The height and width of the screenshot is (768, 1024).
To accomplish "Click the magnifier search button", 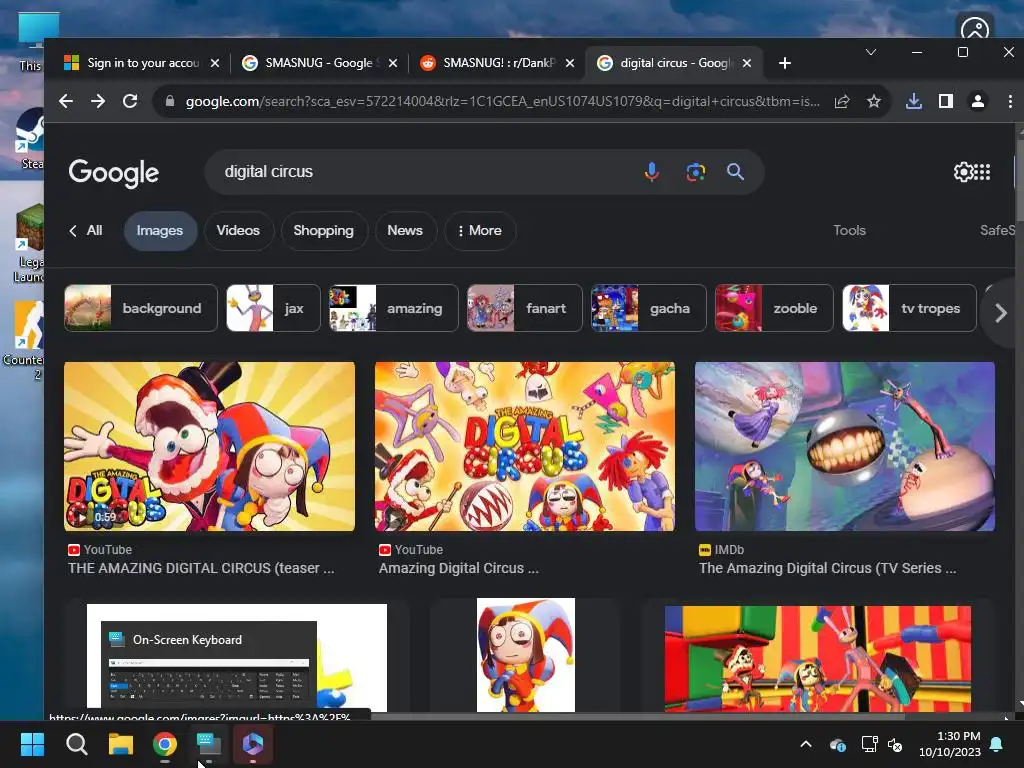I will click(735, 172).
